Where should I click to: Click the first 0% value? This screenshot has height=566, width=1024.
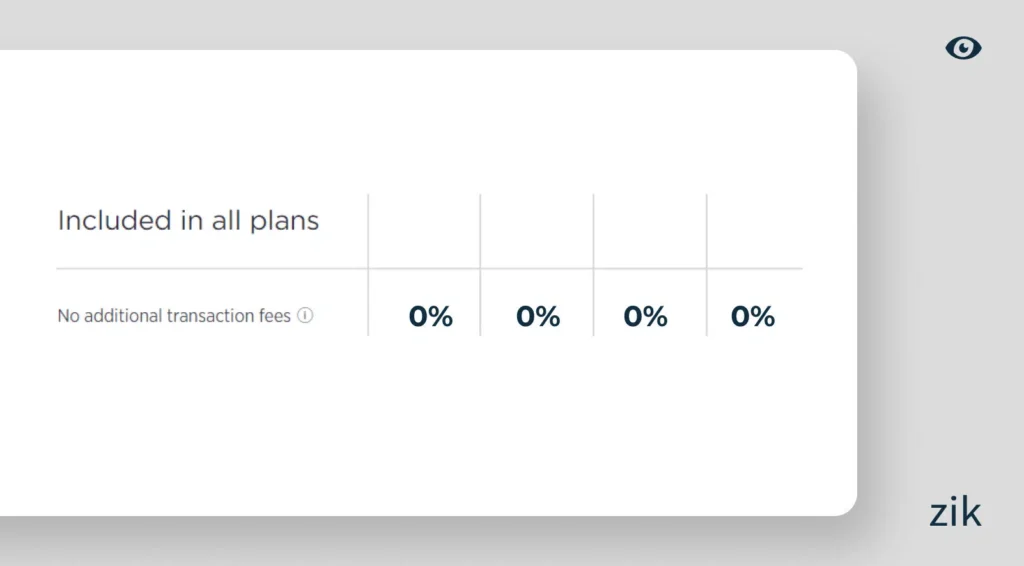[430, 317]
